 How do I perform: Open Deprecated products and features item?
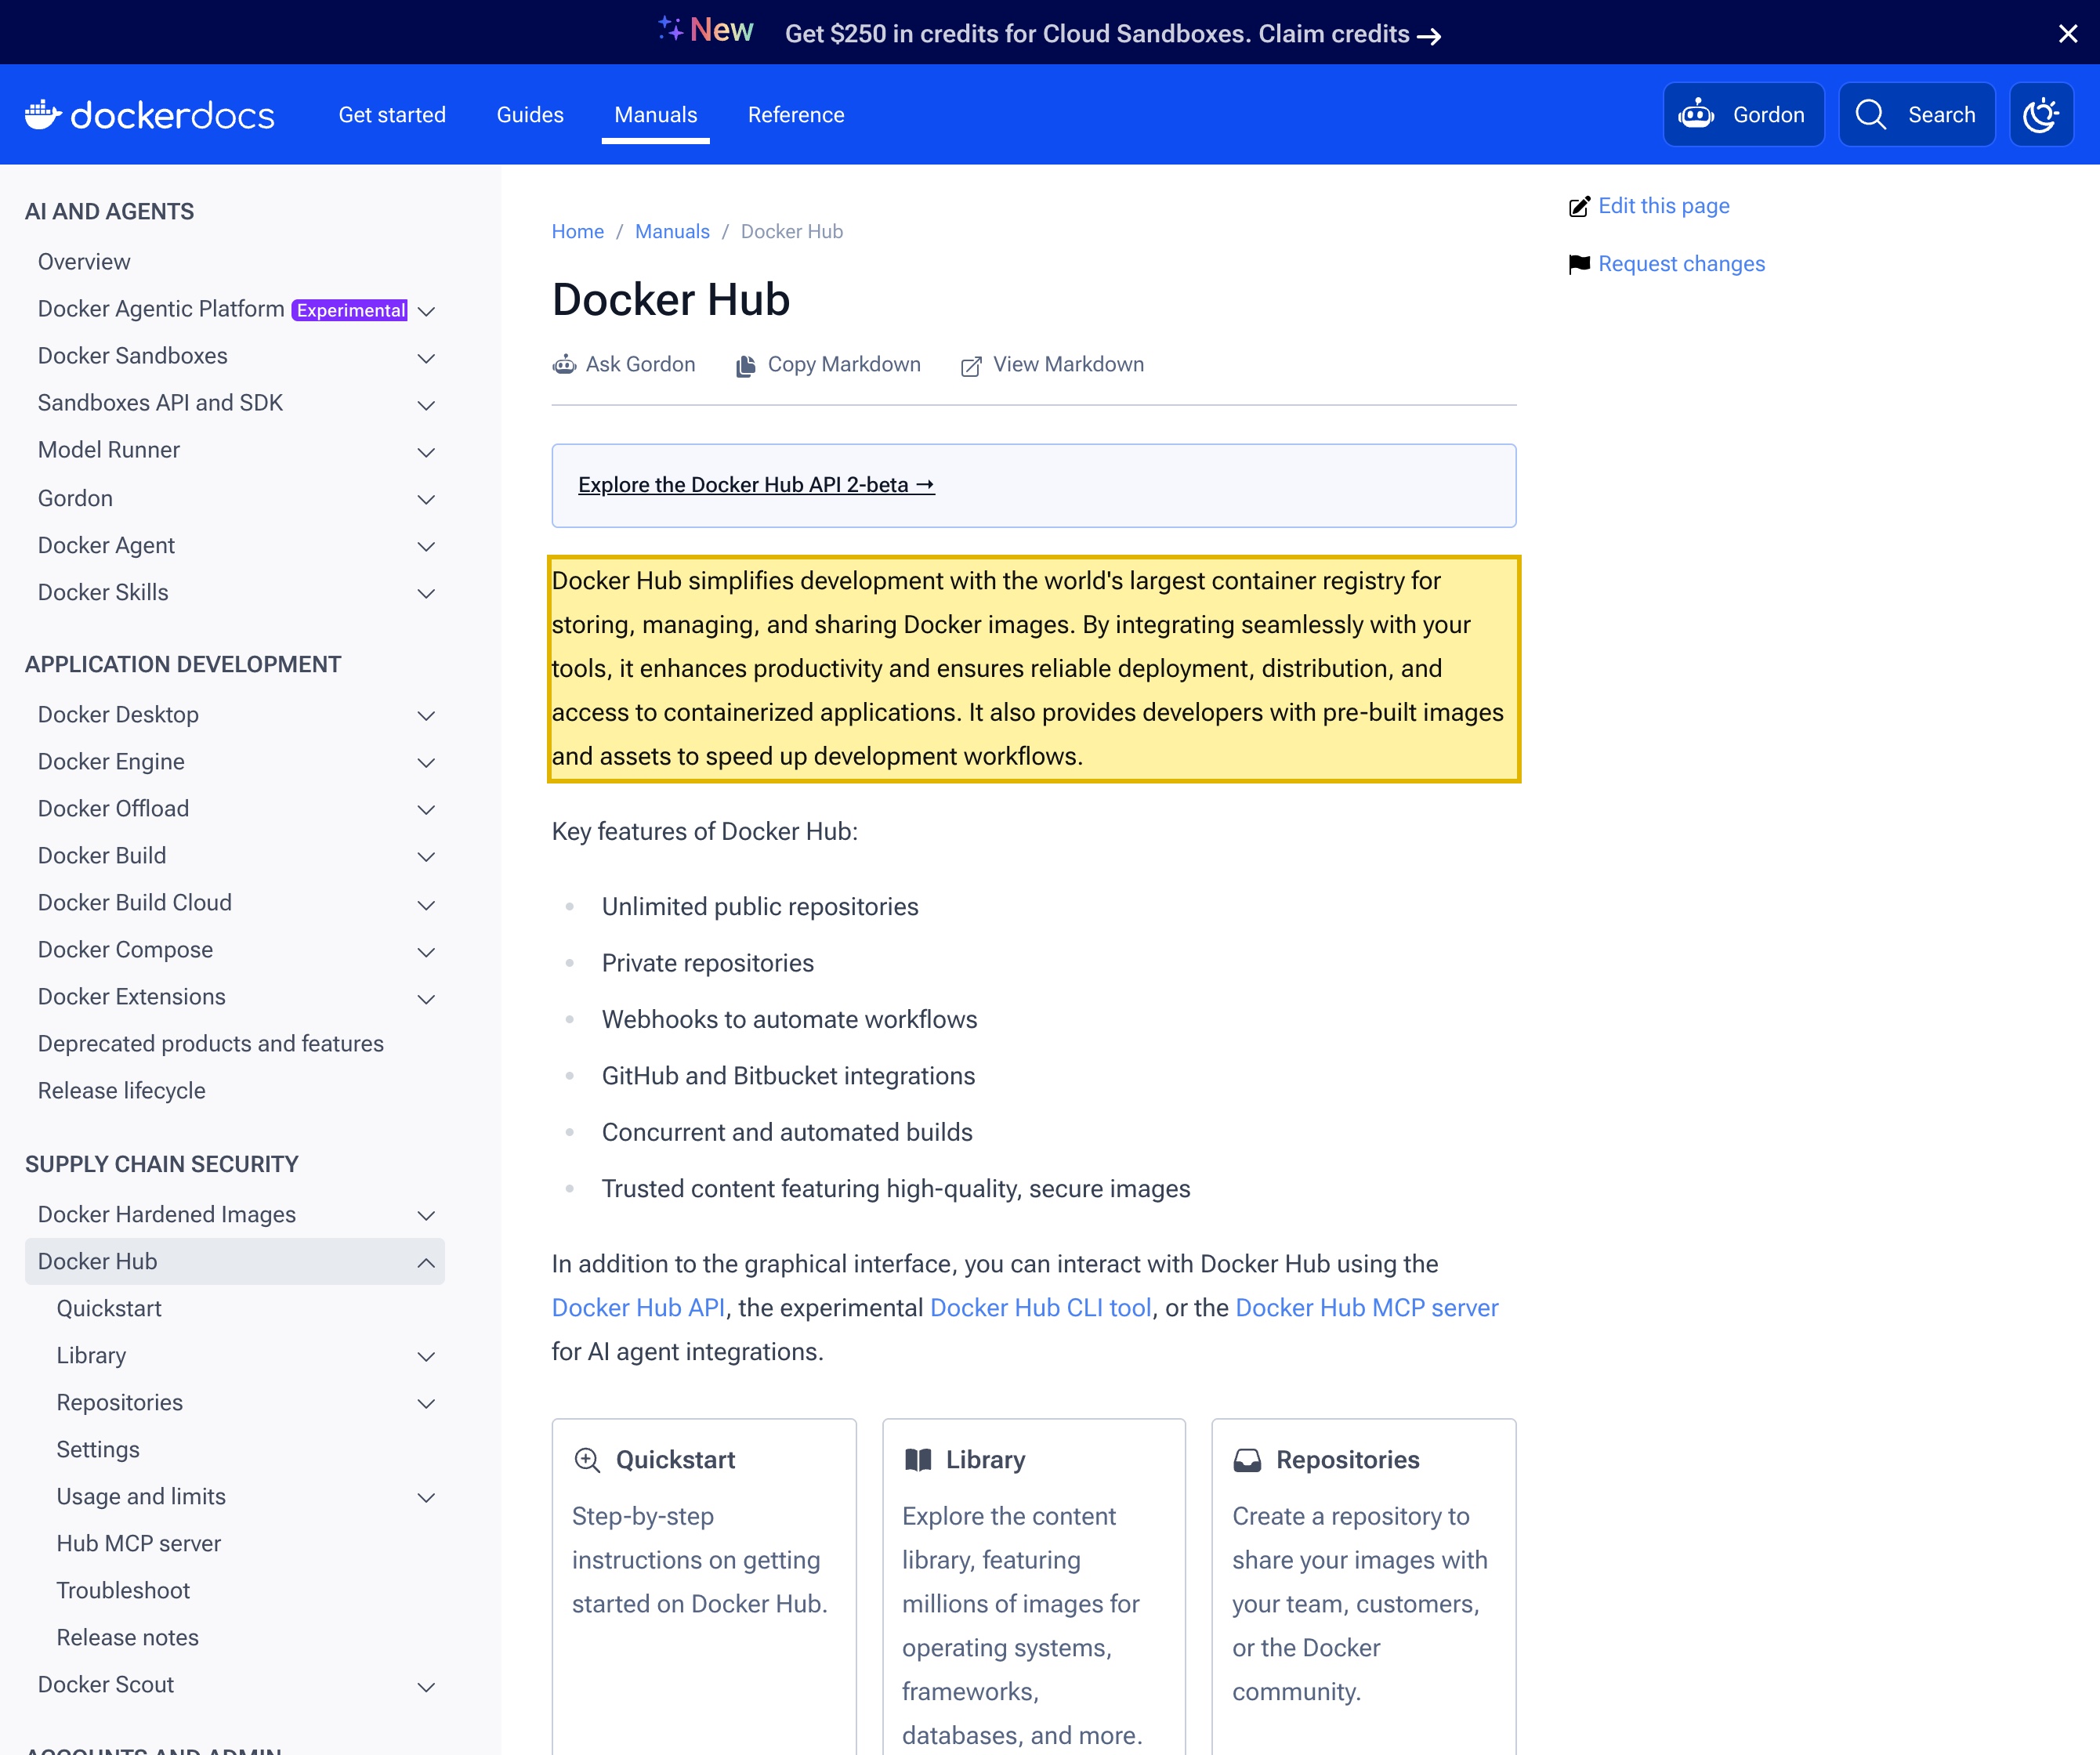[x=211, y=1043]
